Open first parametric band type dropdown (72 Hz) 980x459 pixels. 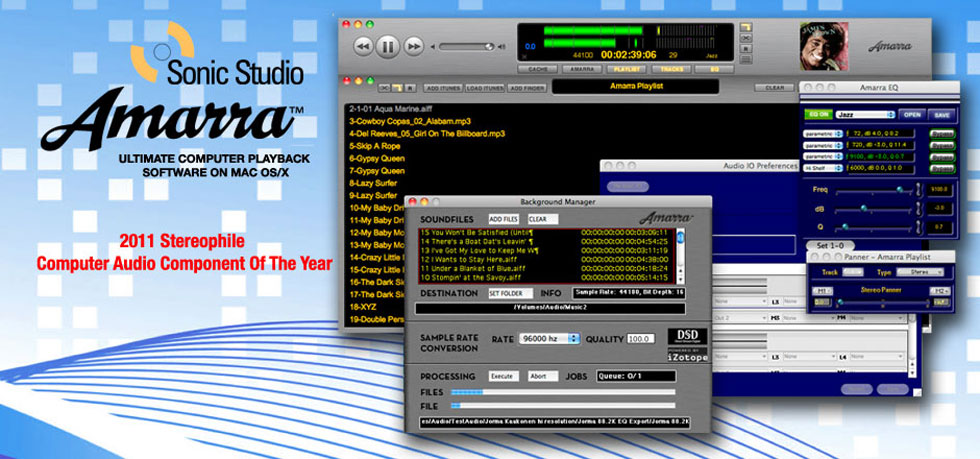(x=823, y=133)
